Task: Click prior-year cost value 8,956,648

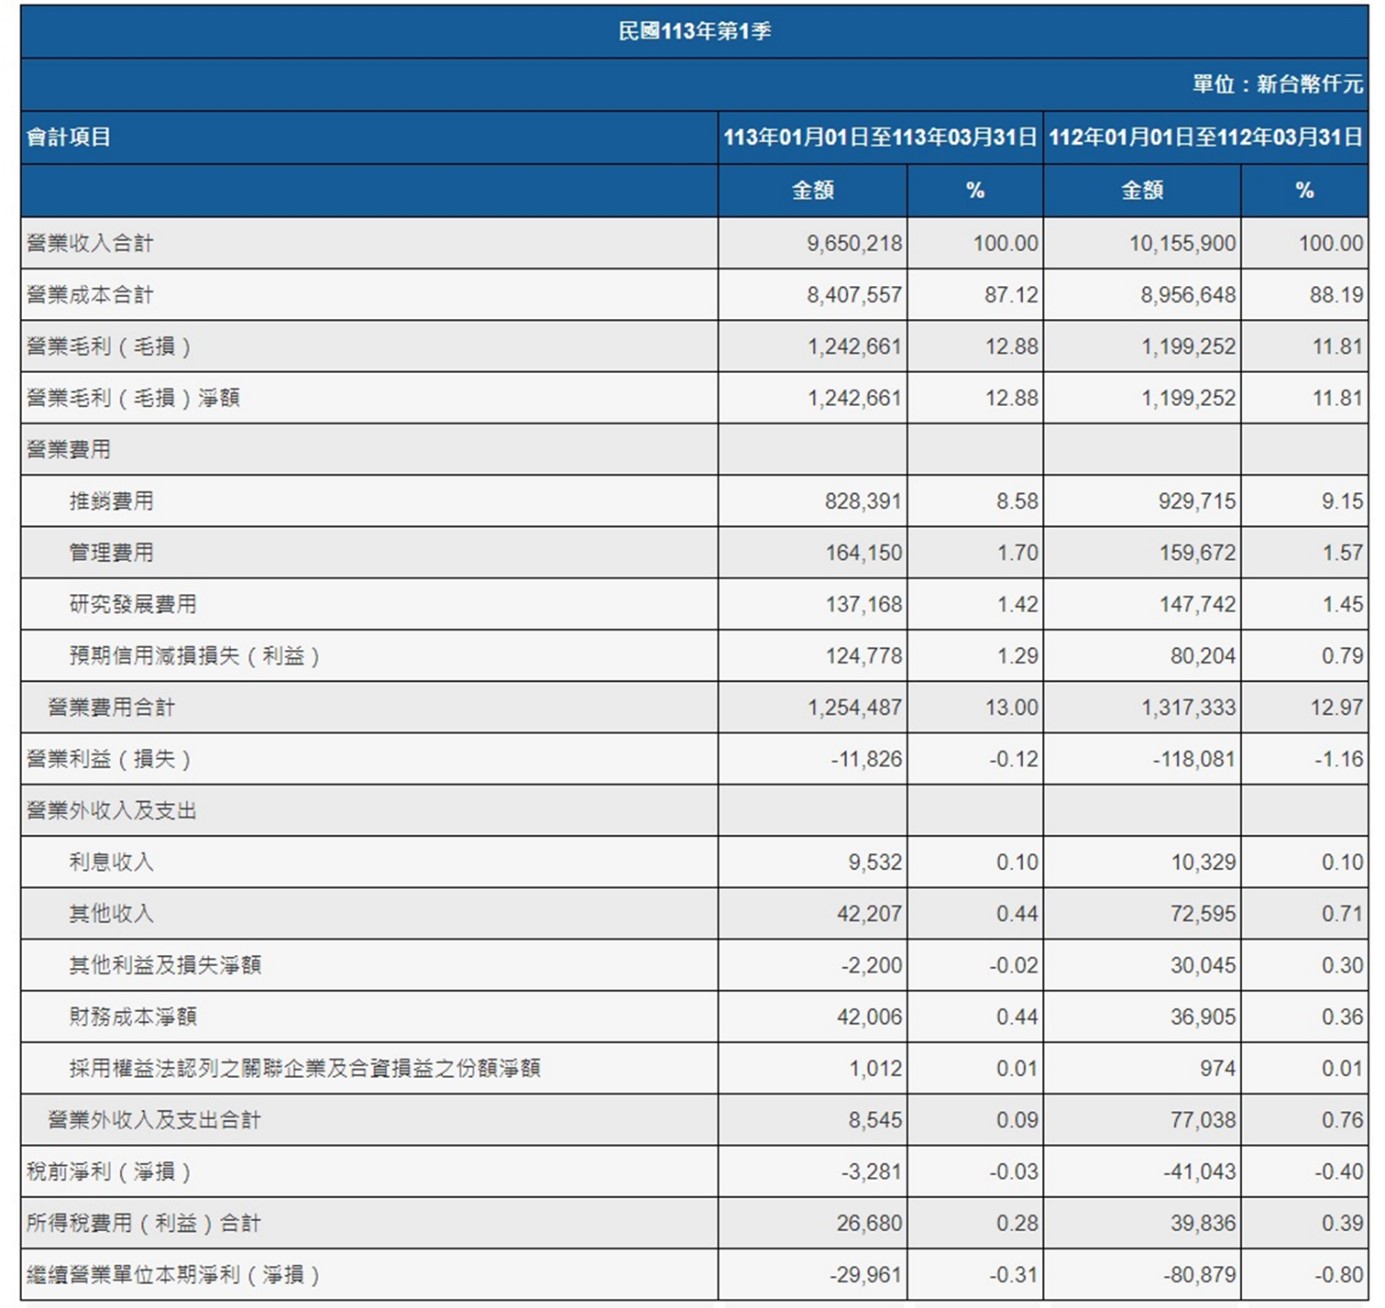Action: [1188, 295]
